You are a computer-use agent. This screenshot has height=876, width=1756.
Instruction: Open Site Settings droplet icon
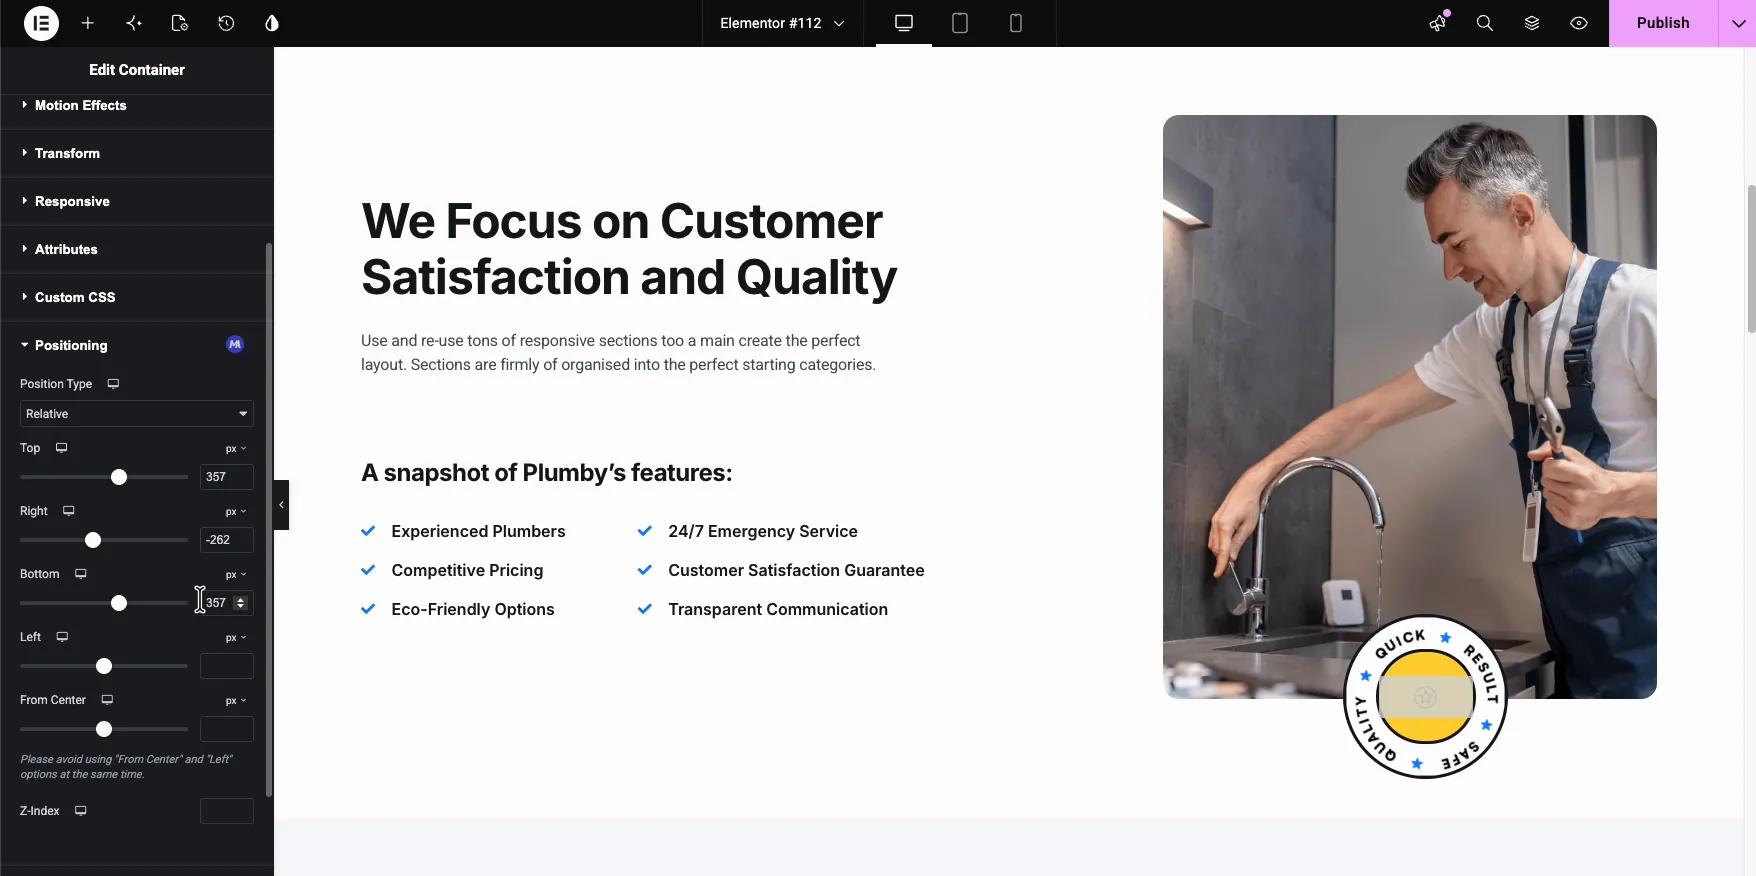pyautogui.click(x=272, y=23)
